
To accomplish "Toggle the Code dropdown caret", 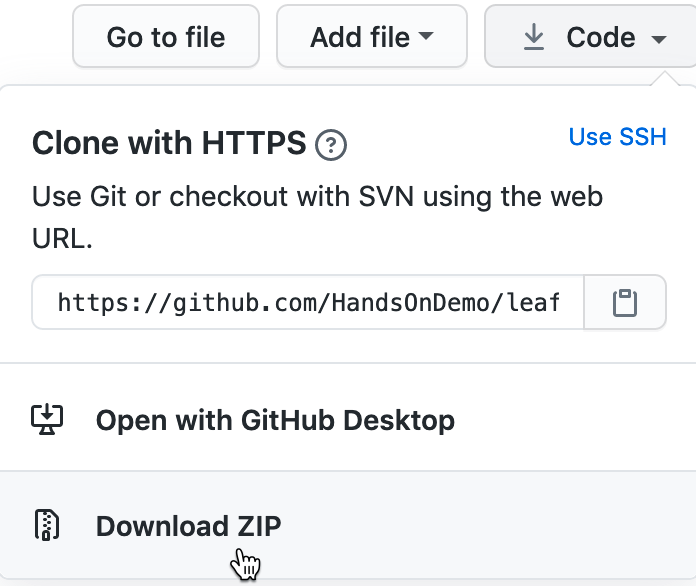I will click(x=658, y=39).
